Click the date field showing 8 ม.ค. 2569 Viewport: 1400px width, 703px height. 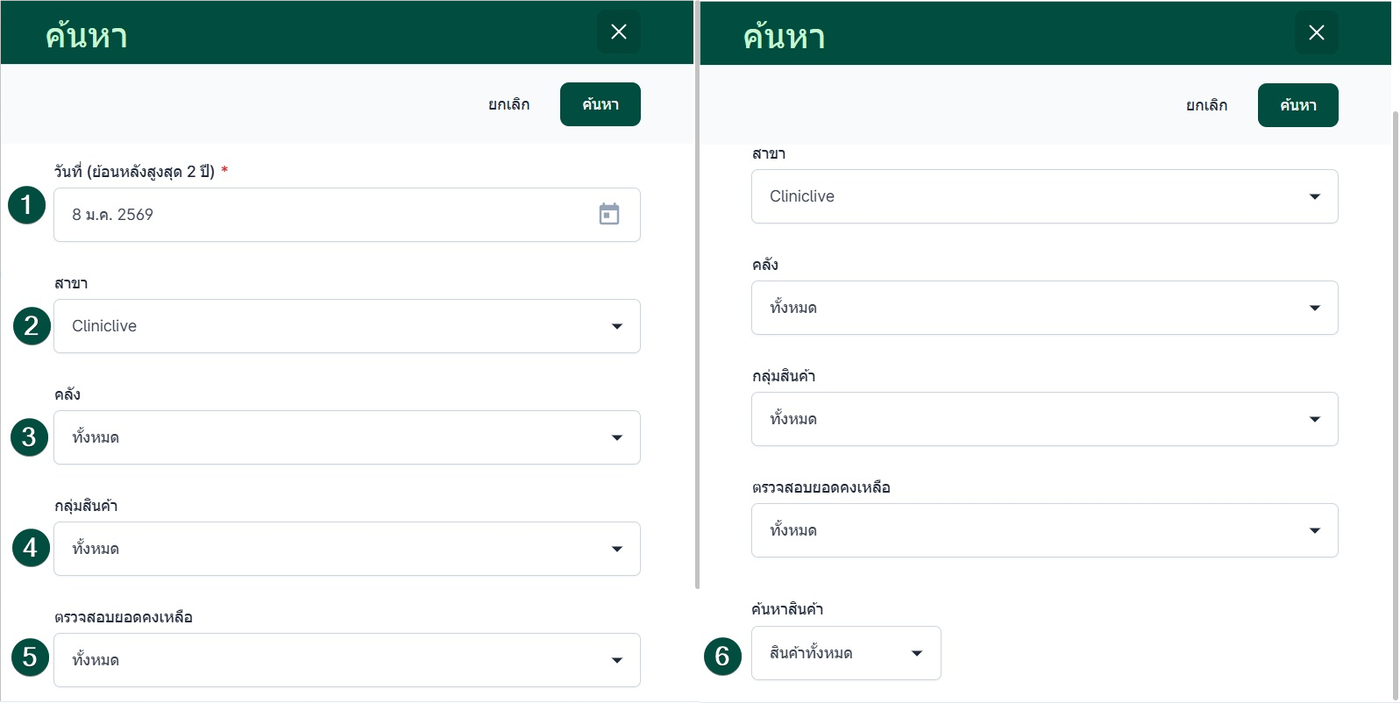[347, 214]
